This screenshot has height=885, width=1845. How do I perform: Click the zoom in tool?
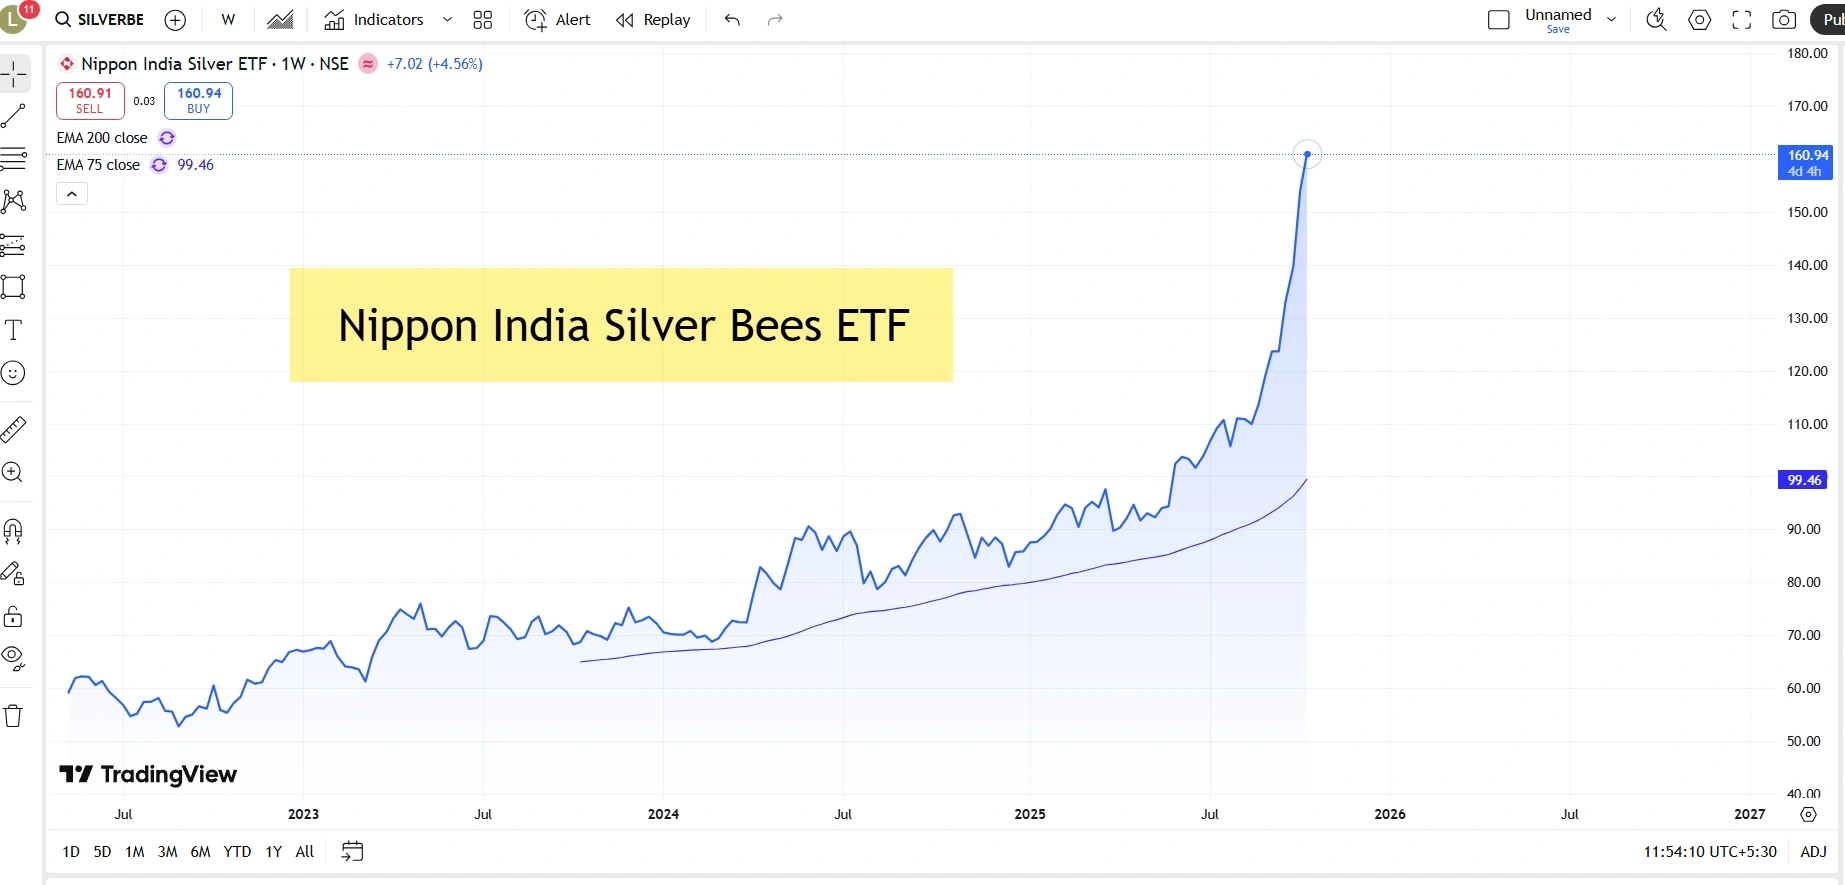click(x=13, y=472)
